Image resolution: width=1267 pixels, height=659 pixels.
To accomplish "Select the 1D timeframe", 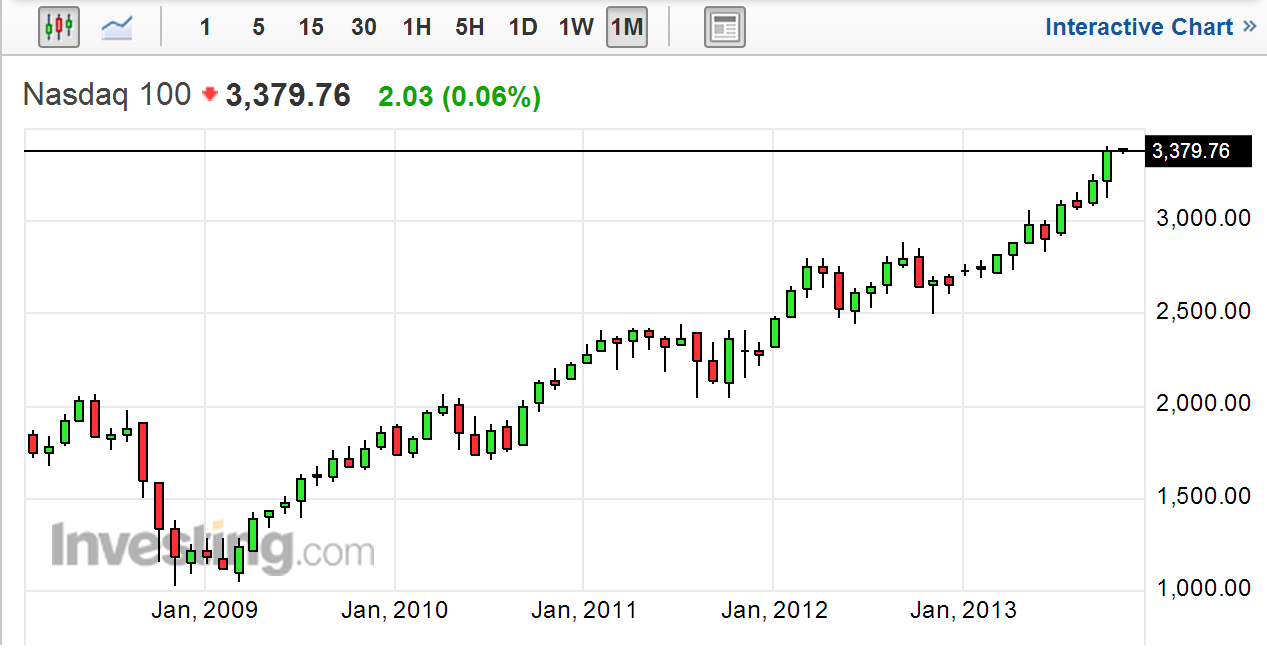I will click(x=523, y=27).
